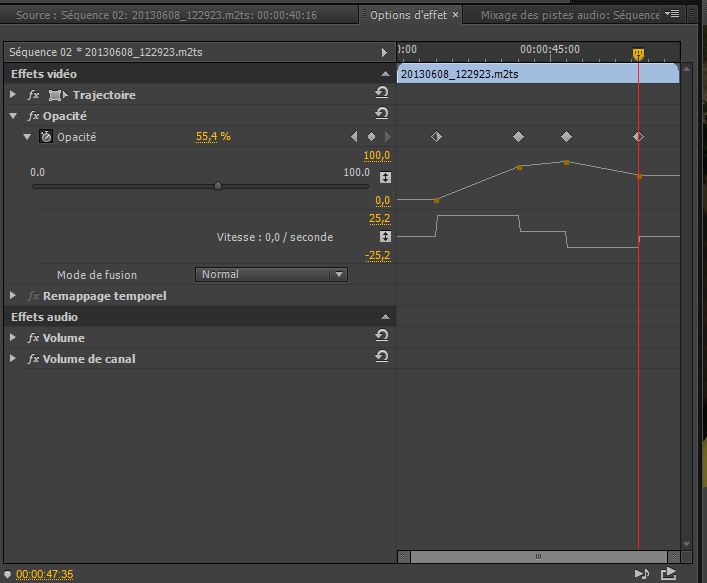Open Mixage des pistes audio tab
This screenshot has height=583, width=707.
[x=570, y=15]
